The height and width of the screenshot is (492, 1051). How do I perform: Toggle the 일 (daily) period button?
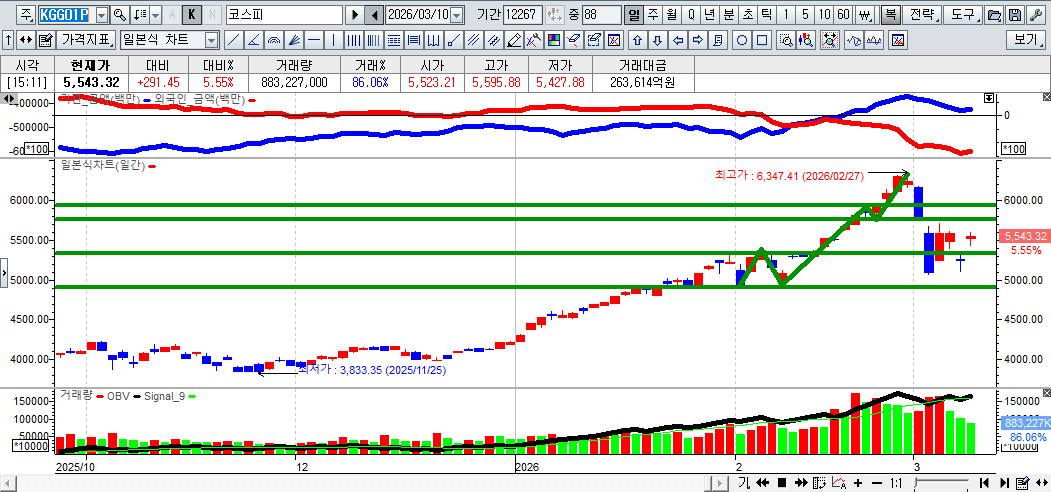point(634,15)
